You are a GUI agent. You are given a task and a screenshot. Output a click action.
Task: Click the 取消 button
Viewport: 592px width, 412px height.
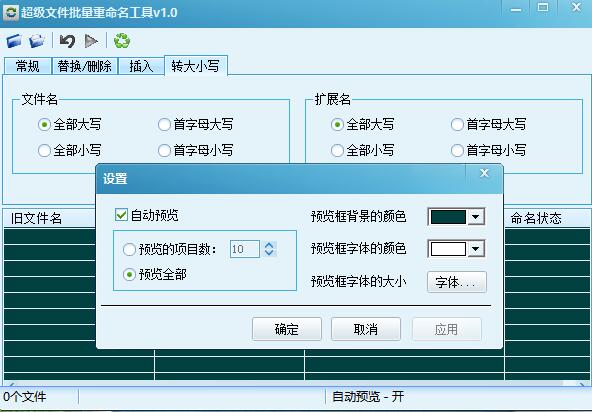(365, 329)
